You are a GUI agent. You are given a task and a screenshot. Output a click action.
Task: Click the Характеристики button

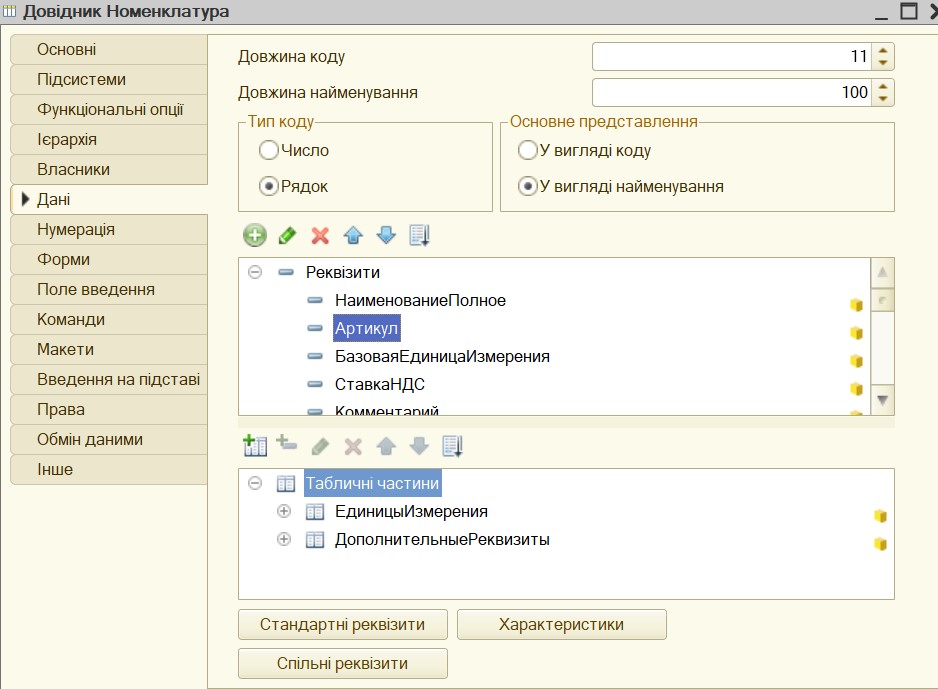click(562, 624)
